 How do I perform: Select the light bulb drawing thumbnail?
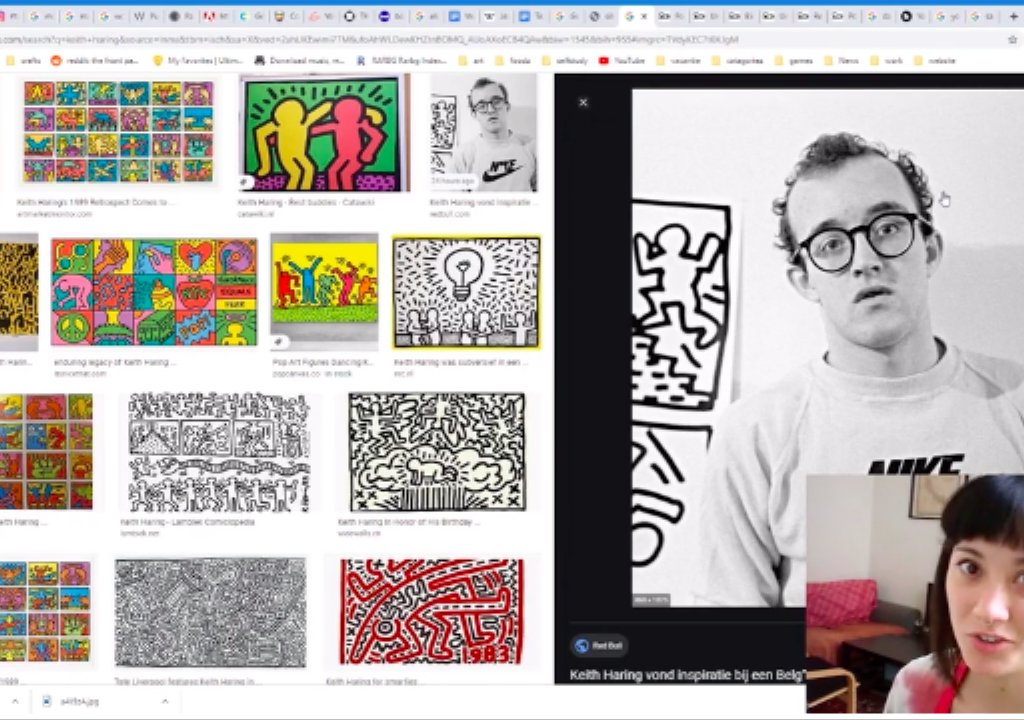pyautogui.click(x=466, y=292)
